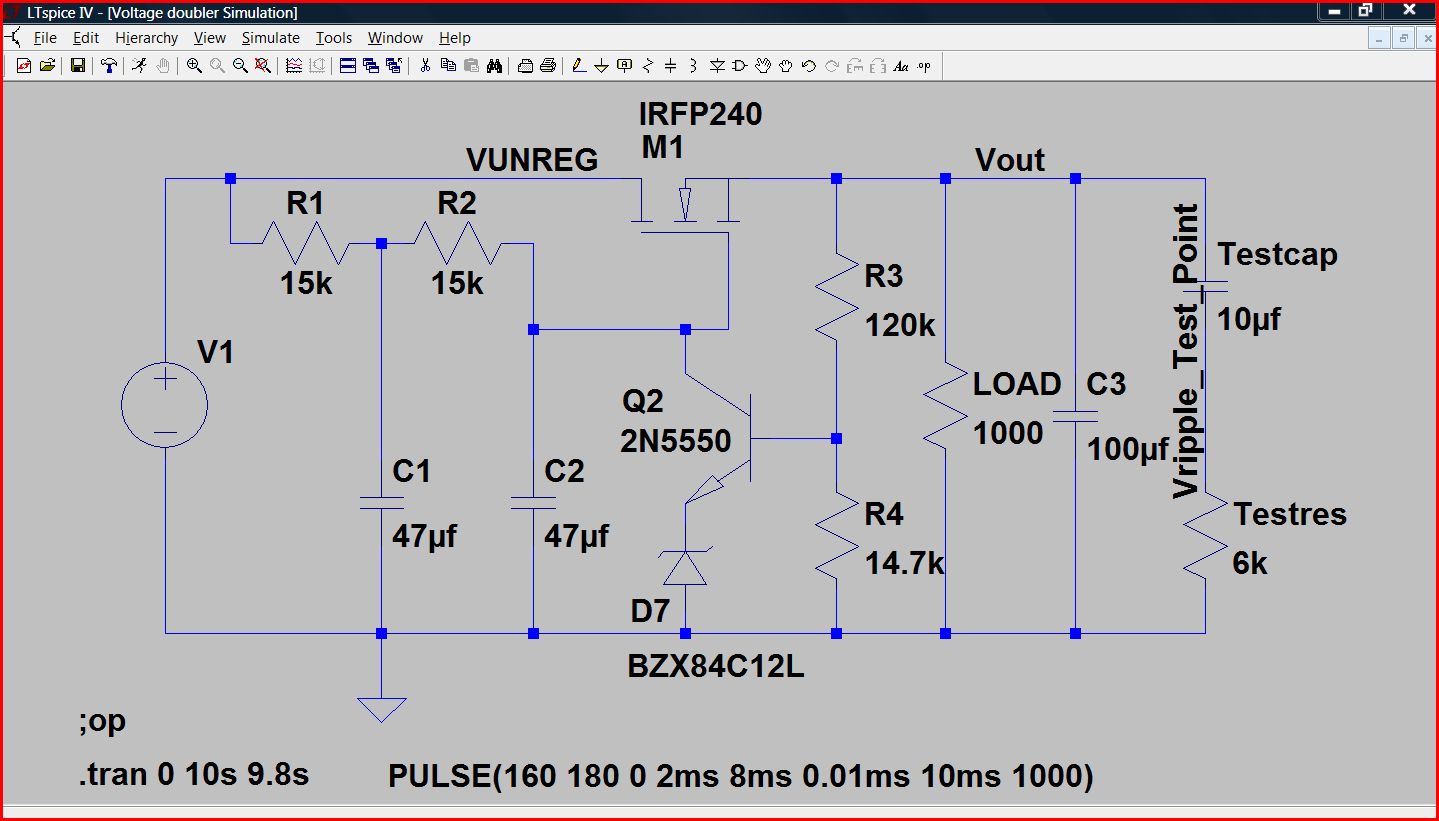Save the schematic with the floppy icon
1439x821 pixels.
coord(78,66)
